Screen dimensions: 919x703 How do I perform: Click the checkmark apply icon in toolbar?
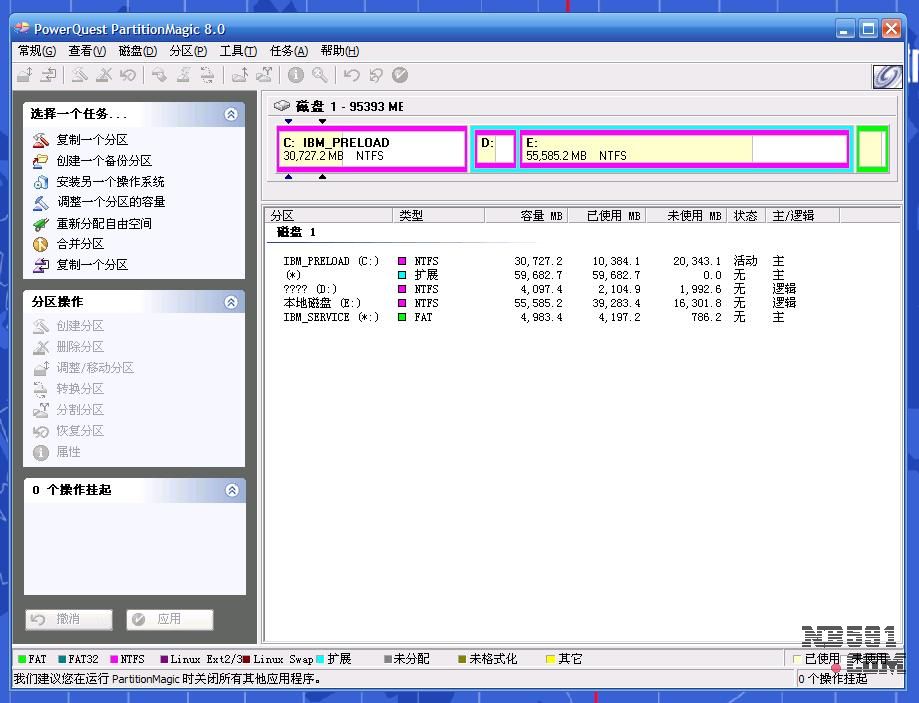[x=400, y=75]
